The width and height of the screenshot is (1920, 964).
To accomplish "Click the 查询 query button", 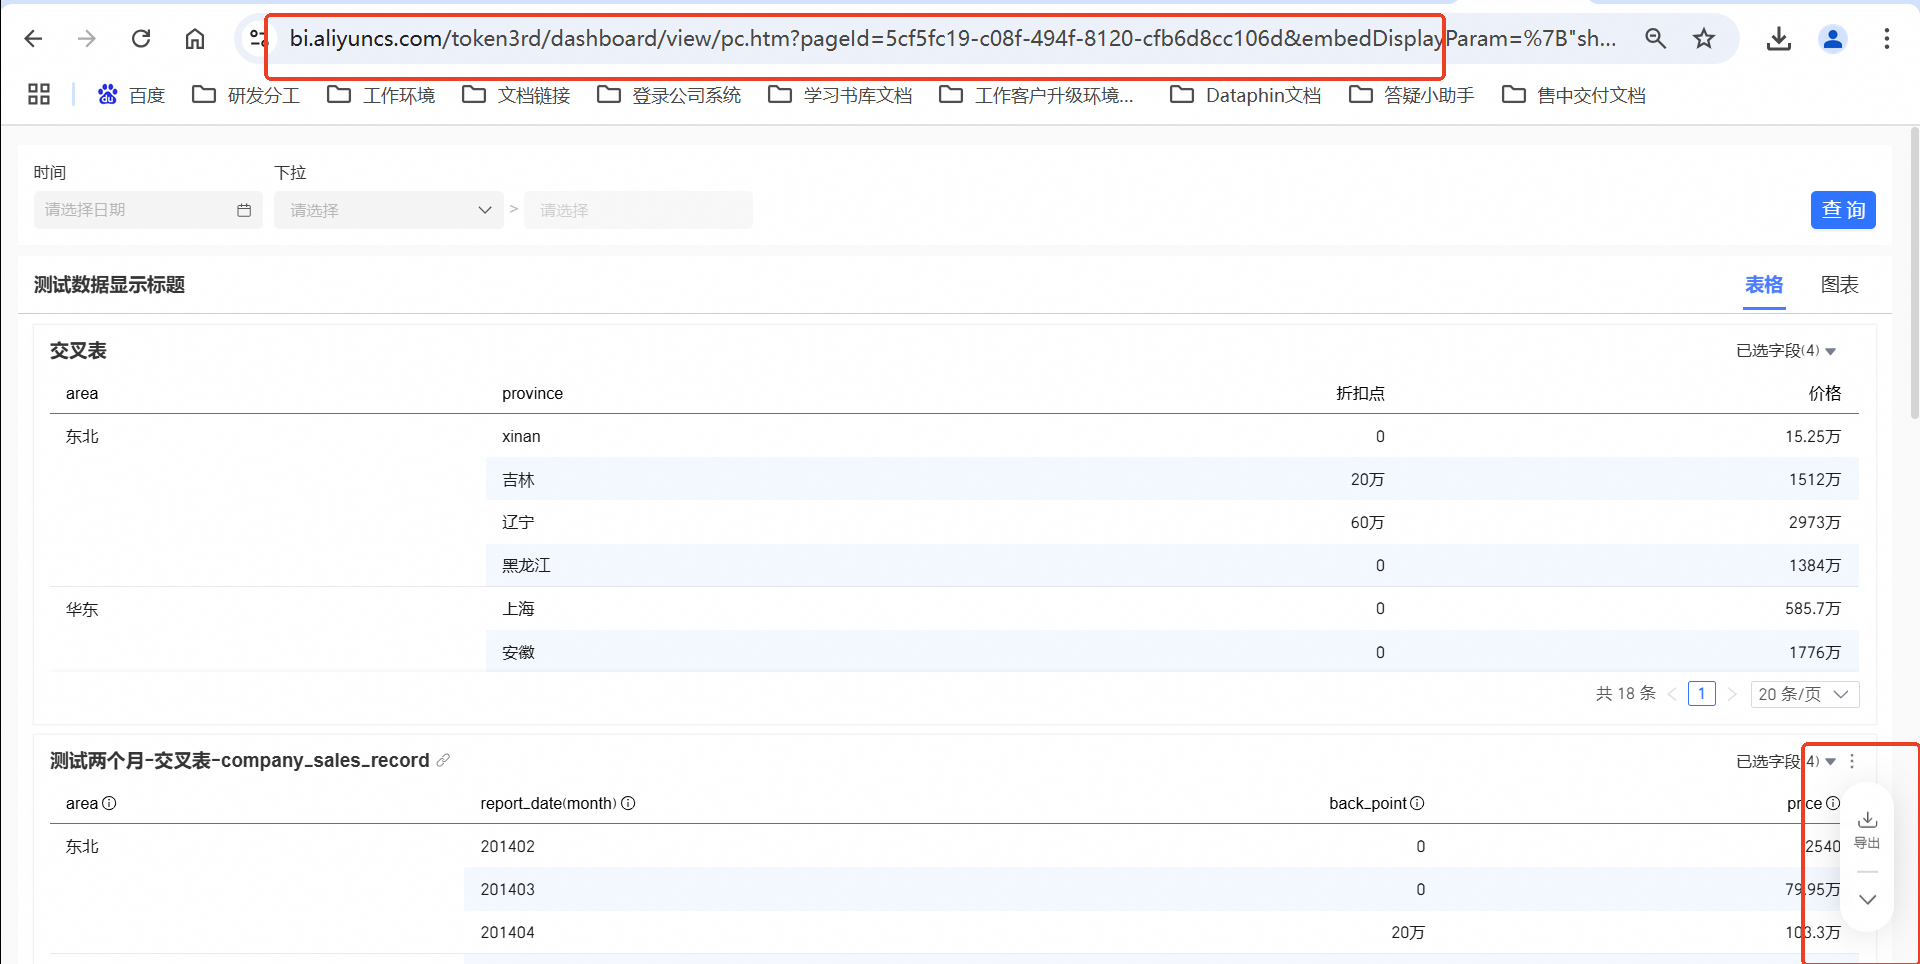I will click(1842, 210).
